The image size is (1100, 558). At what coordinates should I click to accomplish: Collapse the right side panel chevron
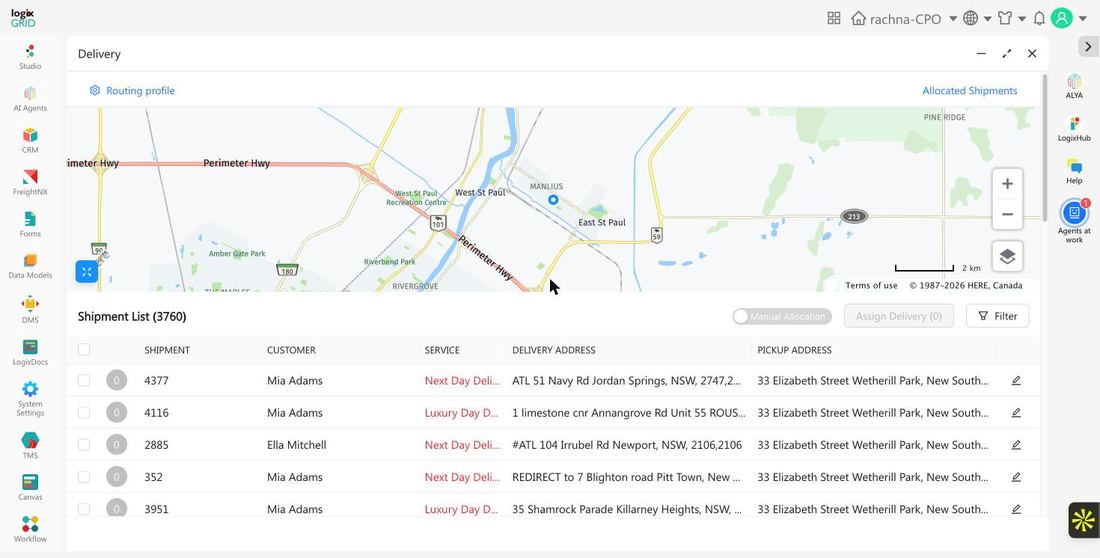1088,46
